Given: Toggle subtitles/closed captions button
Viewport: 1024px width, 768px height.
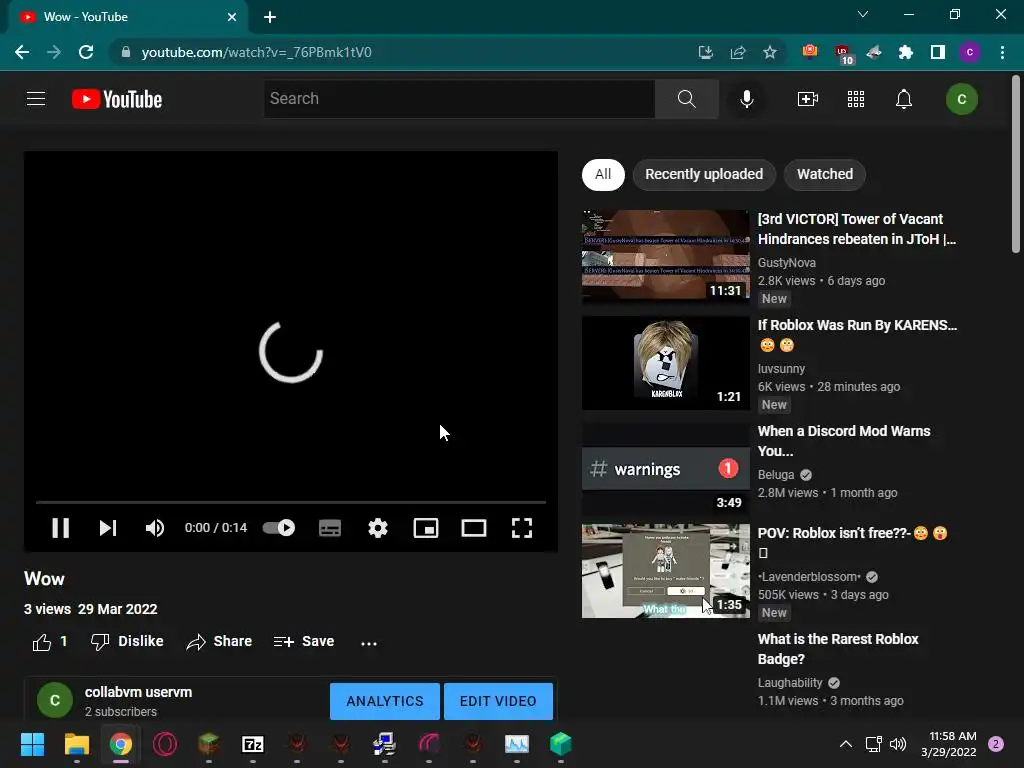Looking at the screenshot, I should point(330,528).
